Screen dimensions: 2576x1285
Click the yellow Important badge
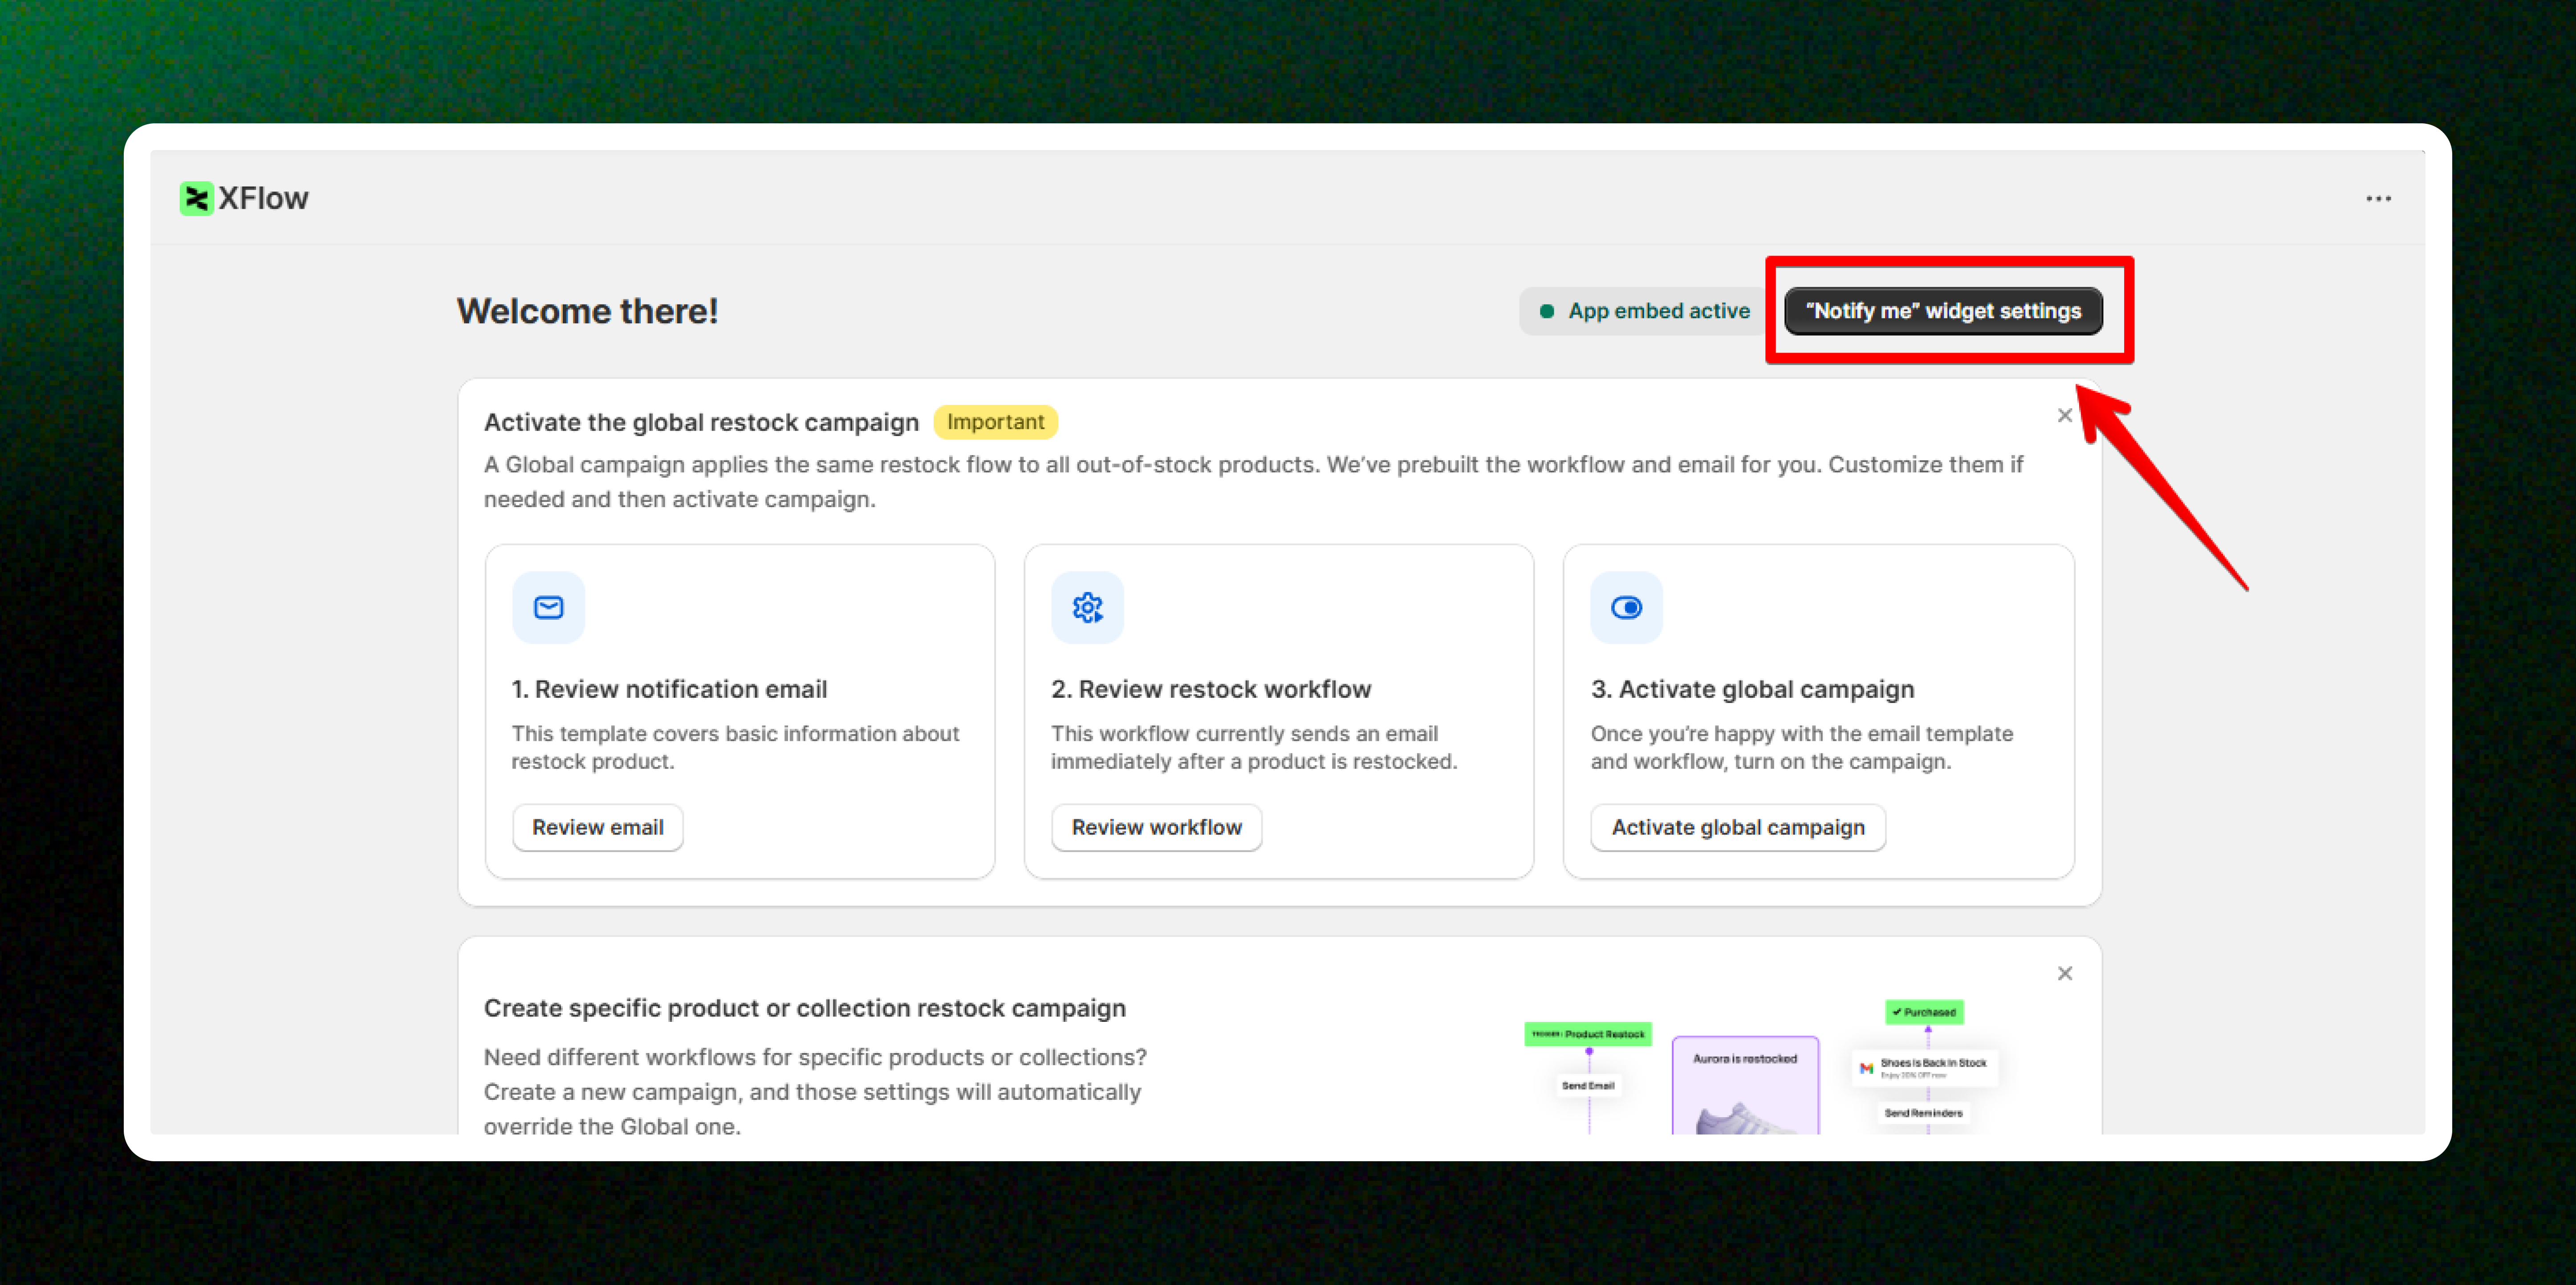pyautogui.click(x=995, y=422)
